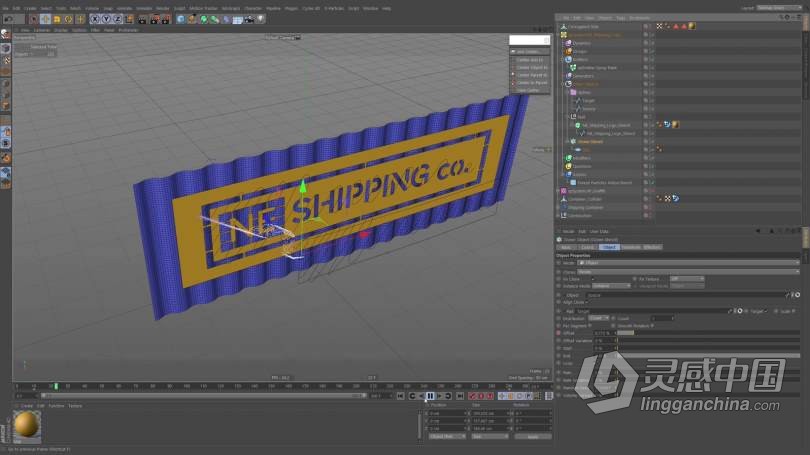Toggle the Per Segment checkbox

tap(590, 326)
